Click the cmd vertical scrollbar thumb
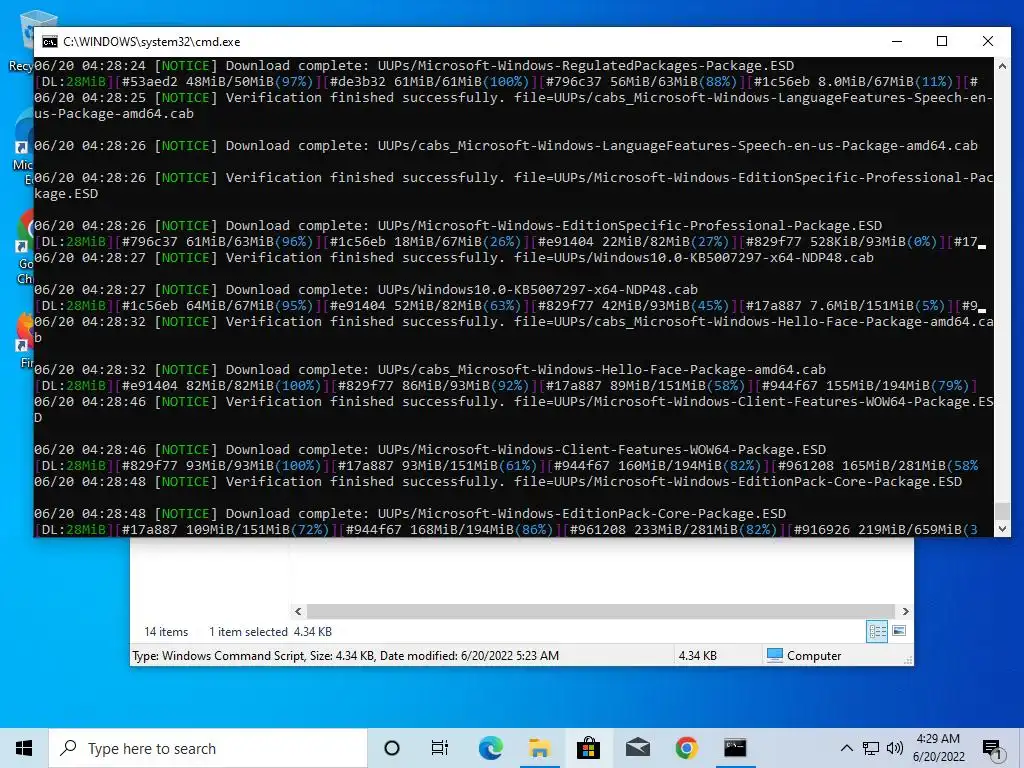The image size is (1024, 768). (x=1002, y=511)
